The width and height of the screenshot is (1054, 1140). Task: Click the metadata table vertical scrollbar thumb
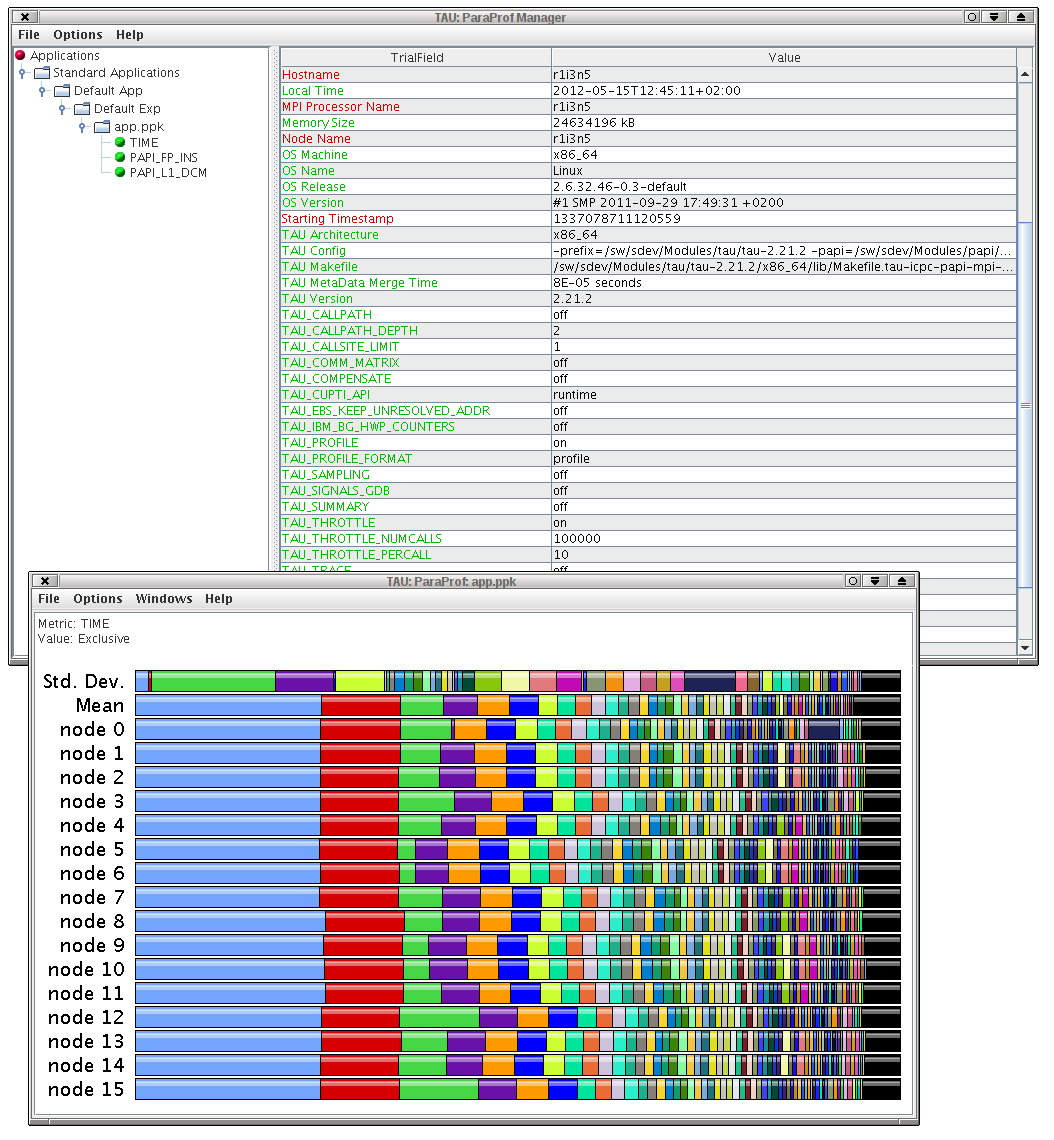(x=1025, y=405)
